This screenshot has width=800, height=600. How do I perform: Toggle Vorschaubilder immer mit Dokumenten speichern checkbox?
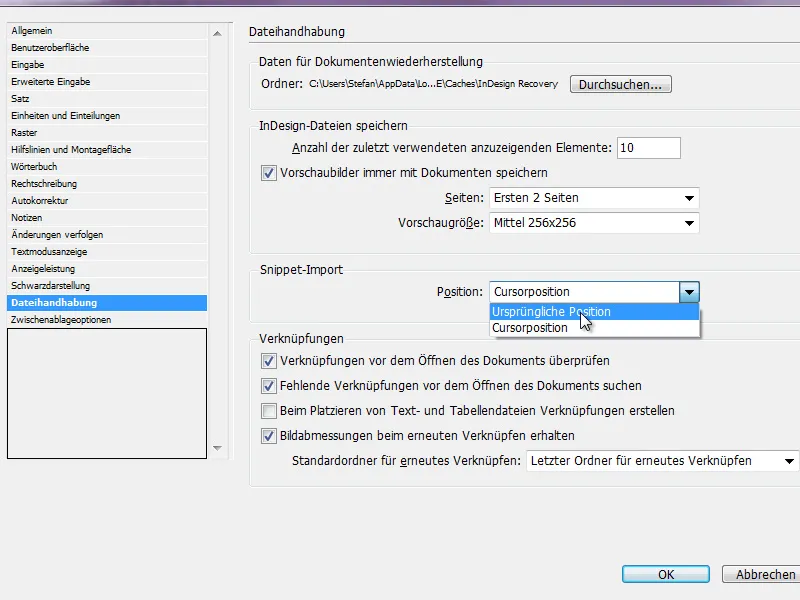tap(269, 173)
